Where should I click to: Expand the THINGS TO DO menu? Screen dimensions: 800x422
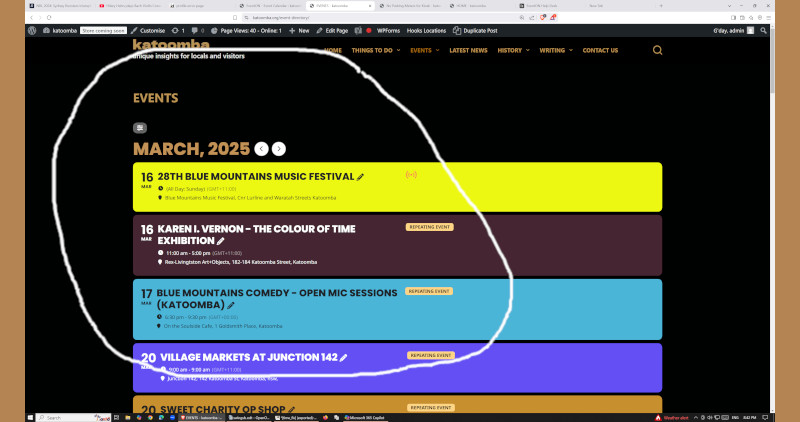[376, 51]
